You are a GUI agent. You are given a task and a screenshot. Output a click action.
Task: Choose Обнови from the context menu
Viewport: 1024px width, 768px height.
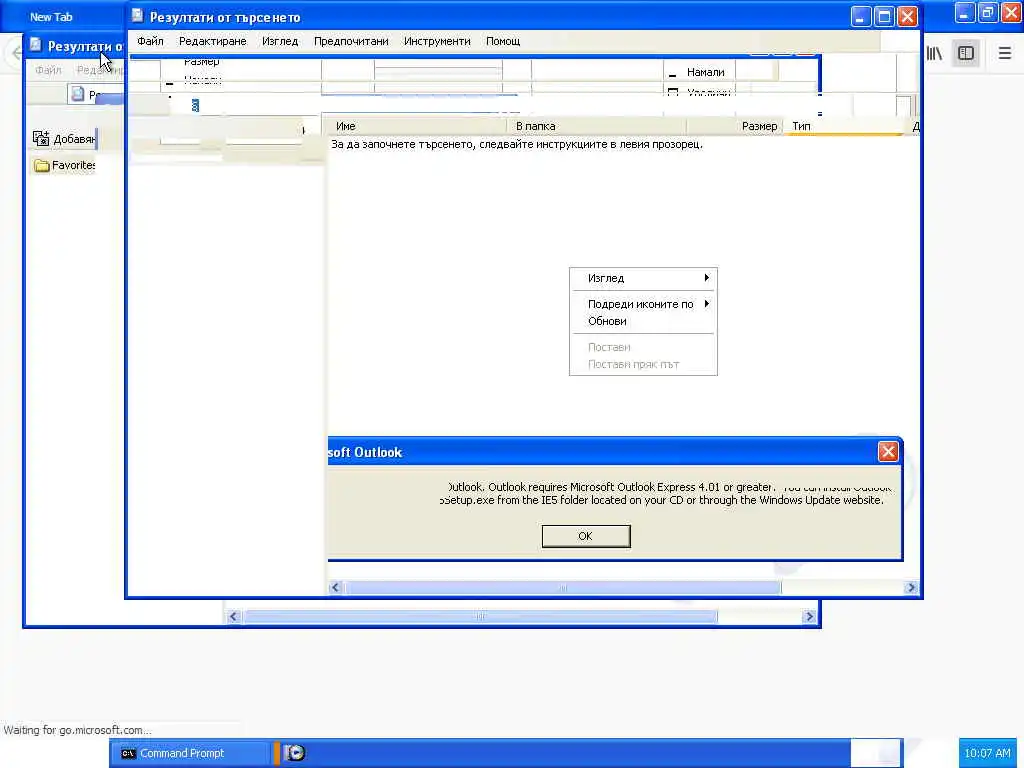click(x=643, y=321)
